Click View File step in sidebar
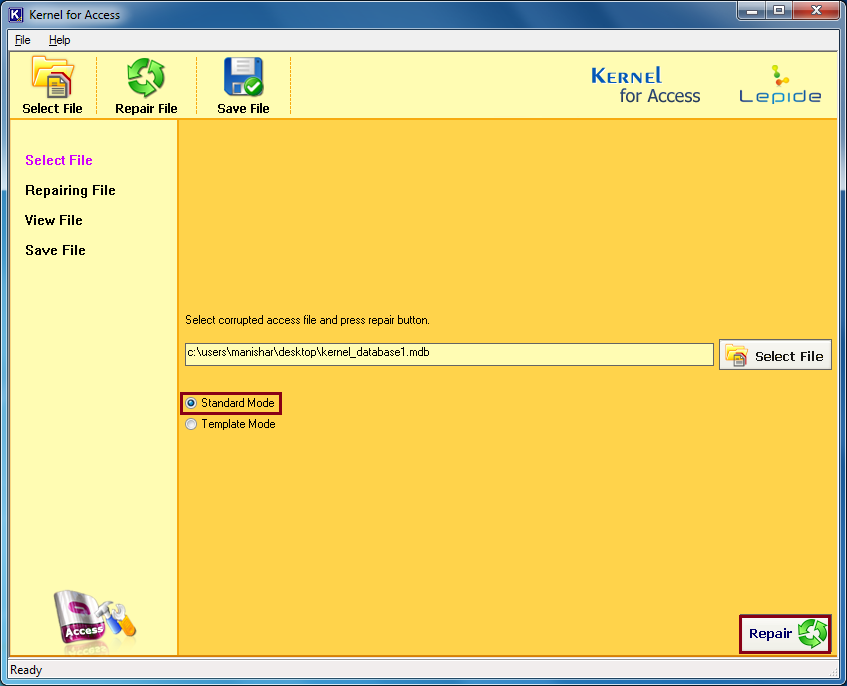The height and width of the screenshot is (686, 847). click(x=53, y=220)
